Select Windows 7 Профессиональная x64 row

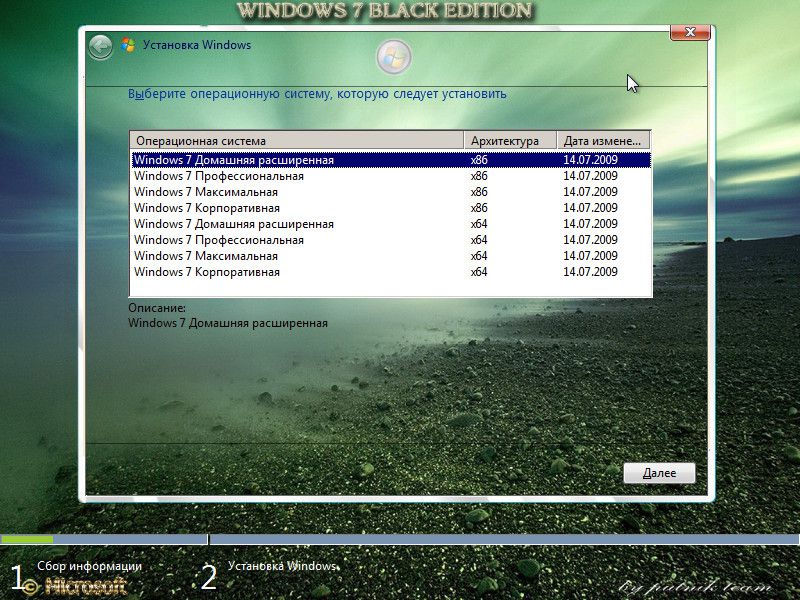click(x=391, y=240)
